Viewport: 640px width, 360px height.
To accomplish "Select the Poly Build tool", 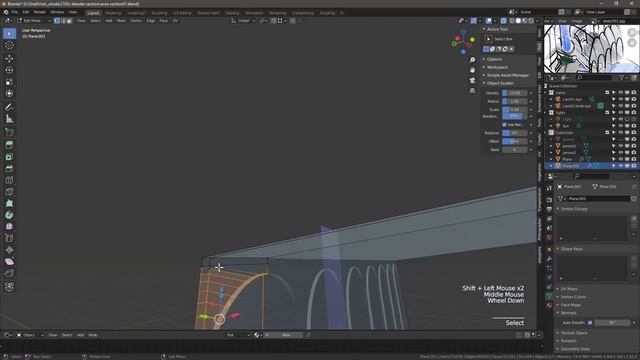I will 9,203.
